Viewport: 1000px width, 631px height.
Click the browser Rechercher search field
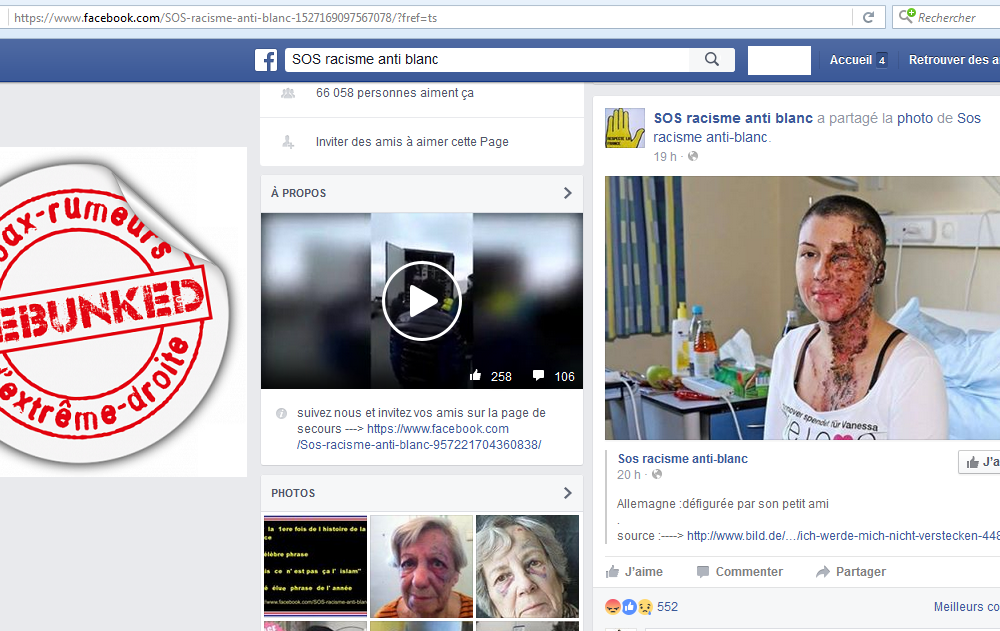[947, 17]
